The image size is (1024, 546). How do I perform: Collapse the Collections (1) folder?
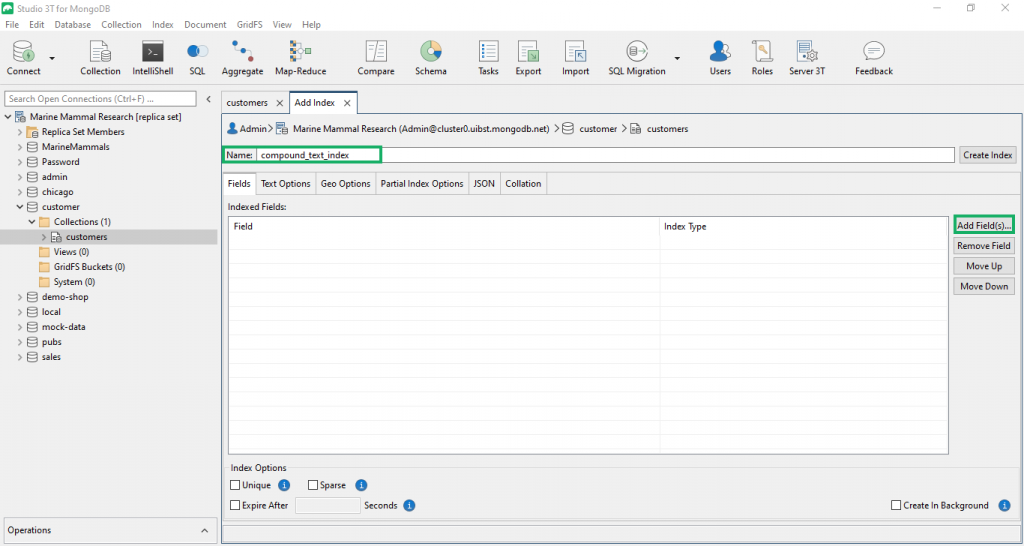32,222
